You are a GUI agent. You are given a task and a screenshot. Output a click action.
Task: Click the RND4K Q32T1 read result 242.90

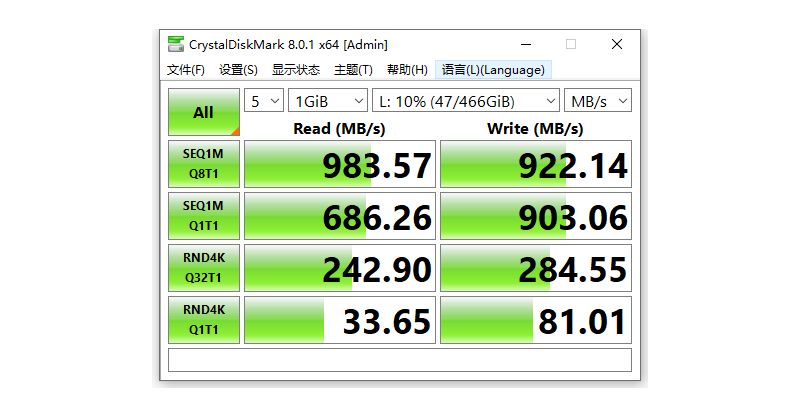pyautogui.click(x=340, y=268)
